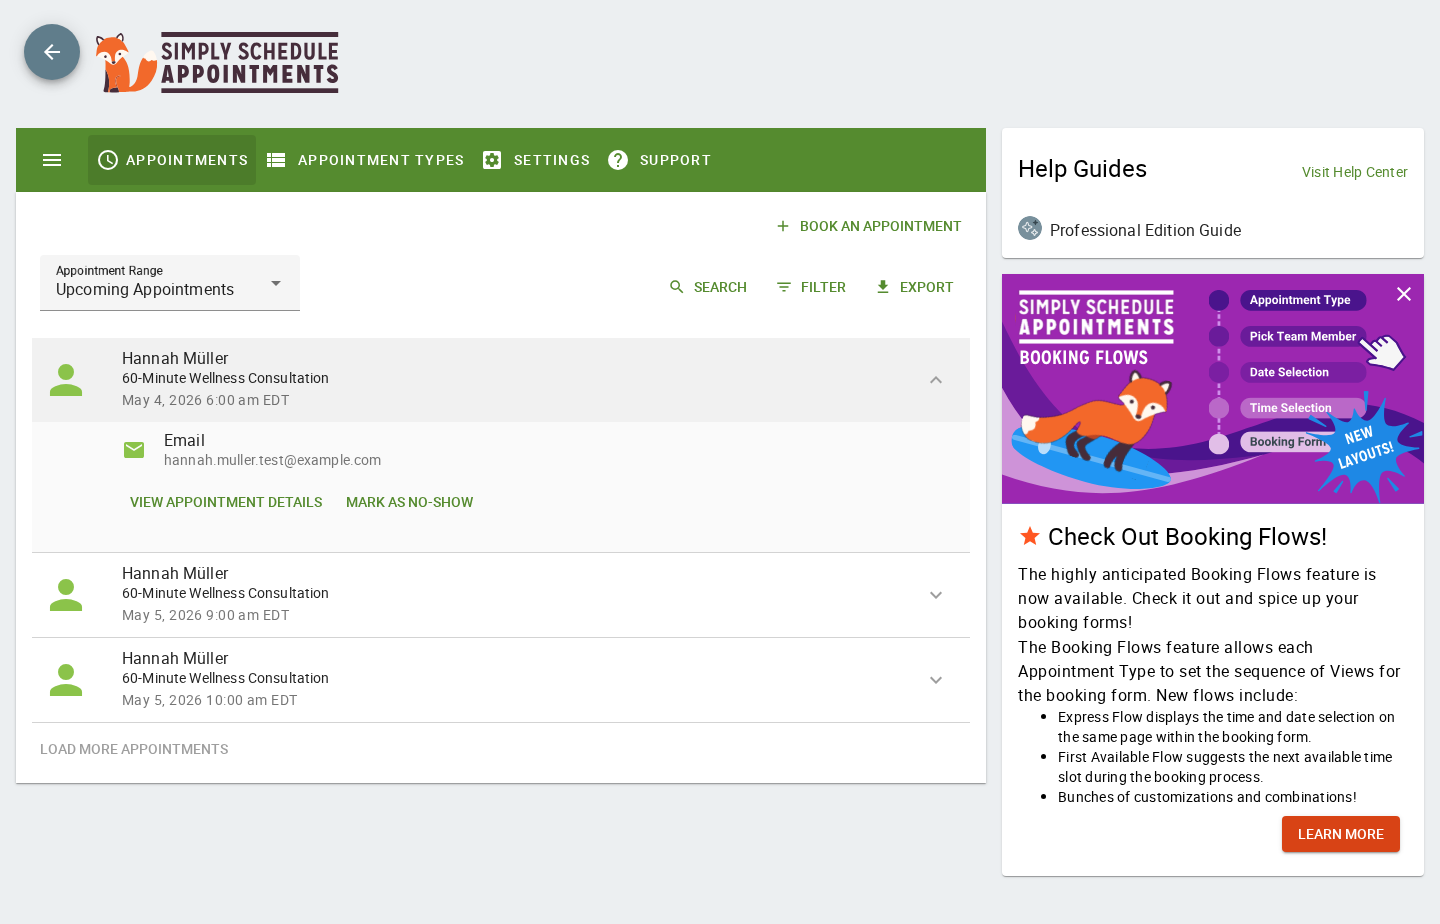The image size is (1440, 924).
Task: Close the Booking Flows promo banner
Action: (1404, 294)
